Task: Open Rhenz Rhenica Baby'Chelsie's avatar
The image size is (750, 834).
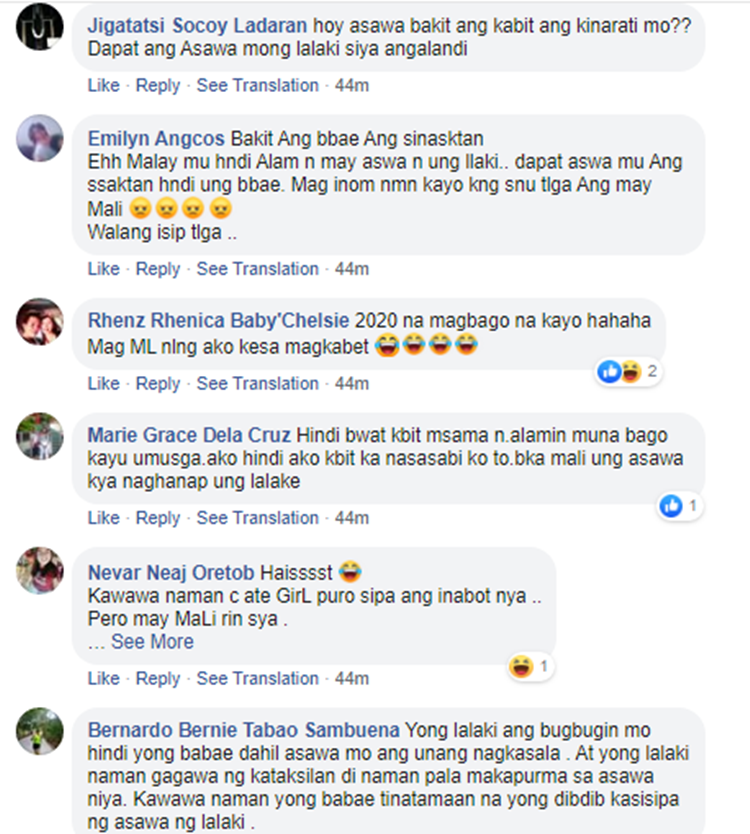Action: [39, 321]
